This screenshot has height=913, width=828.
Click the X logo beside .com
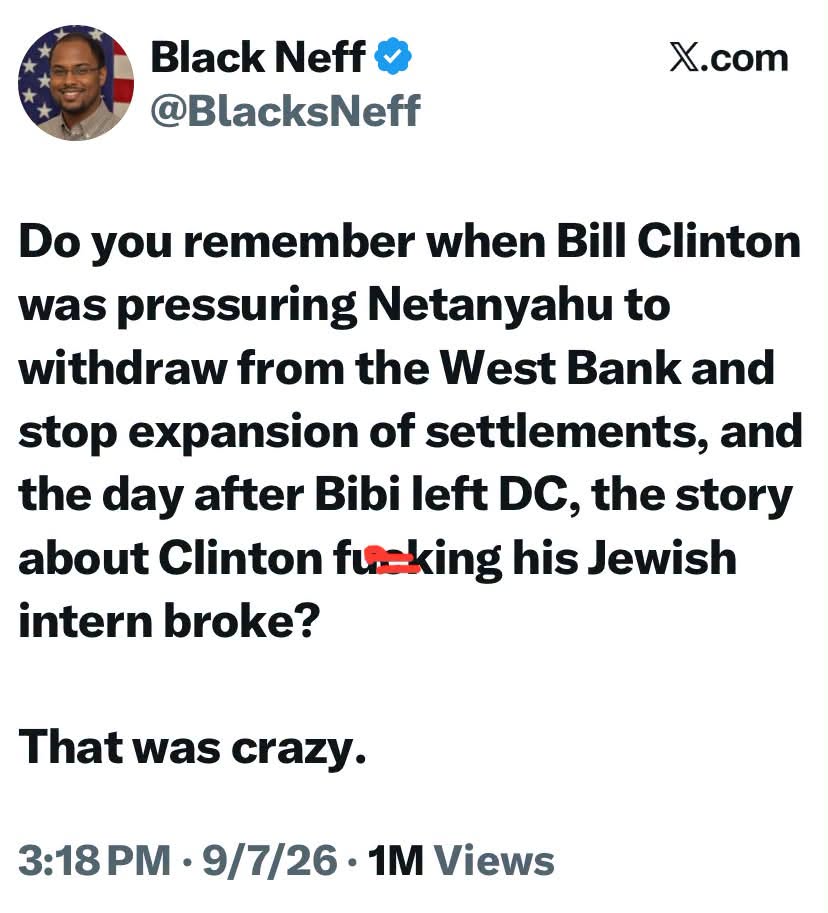pos(684,57)
